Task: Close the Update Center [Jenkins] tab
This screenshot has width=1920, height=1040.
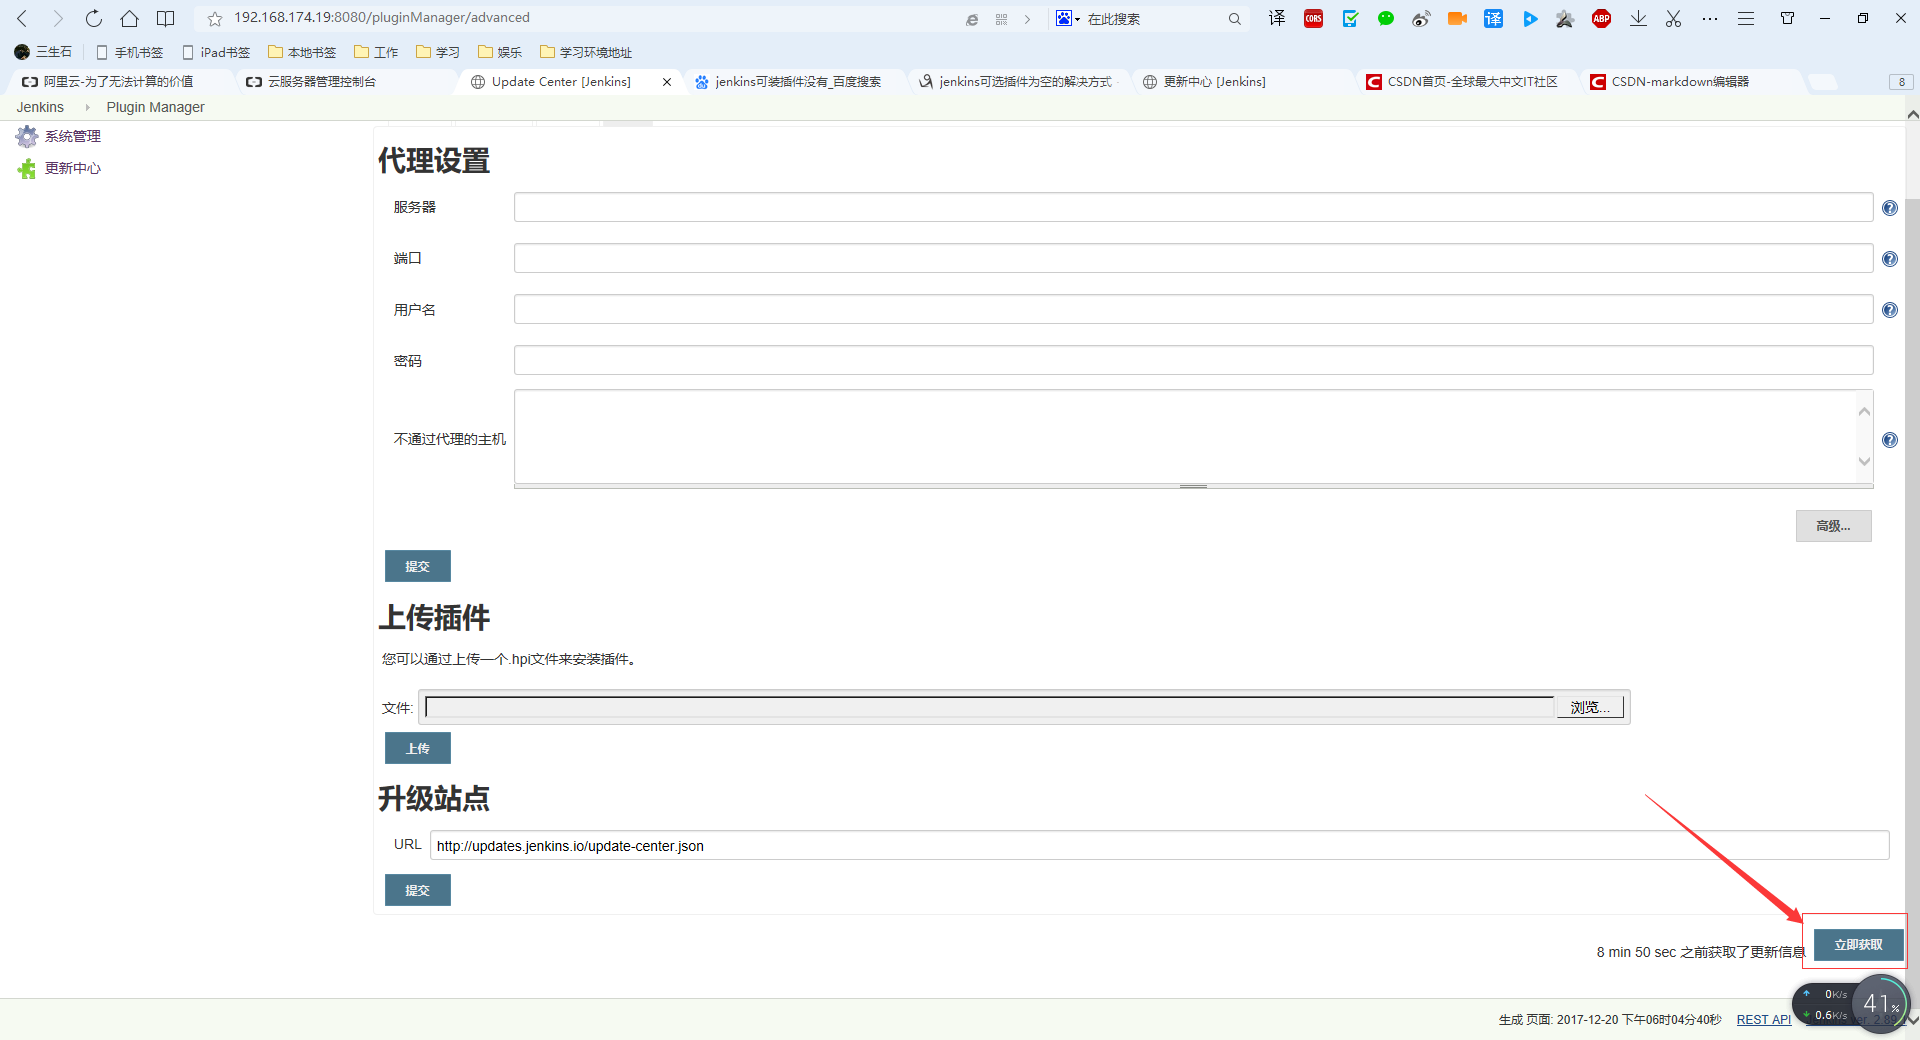Action: tap(667, 82)
